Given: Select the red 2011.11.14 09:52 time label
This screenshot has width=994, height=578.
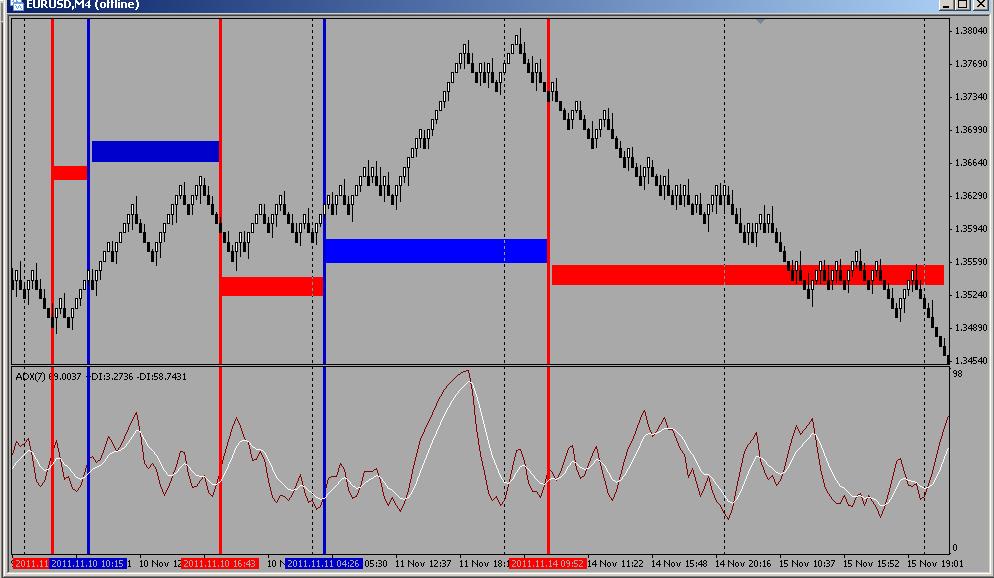Looking at the screenshot, I should click(x=547, y=563).
